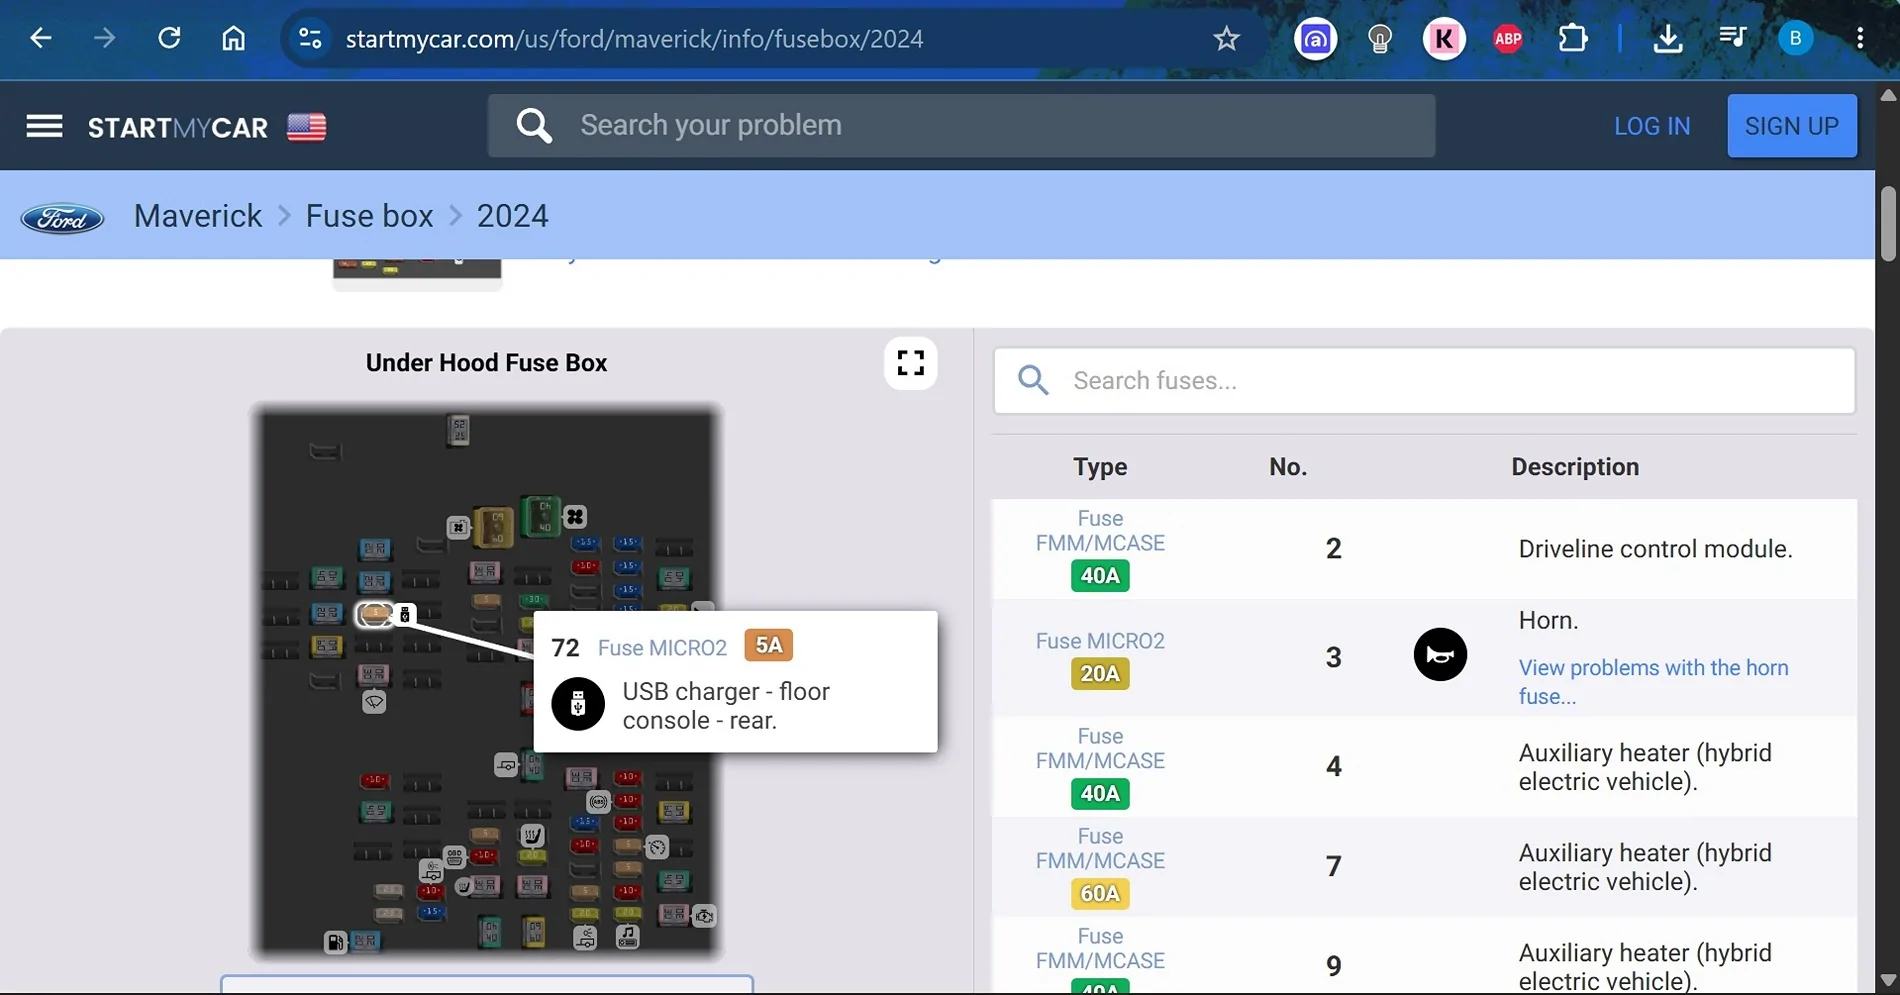Go back to previous browser page
Image resolution: width=1900 pixels, height=995 pixels.
pyautogui.click(x=40, y=38)
